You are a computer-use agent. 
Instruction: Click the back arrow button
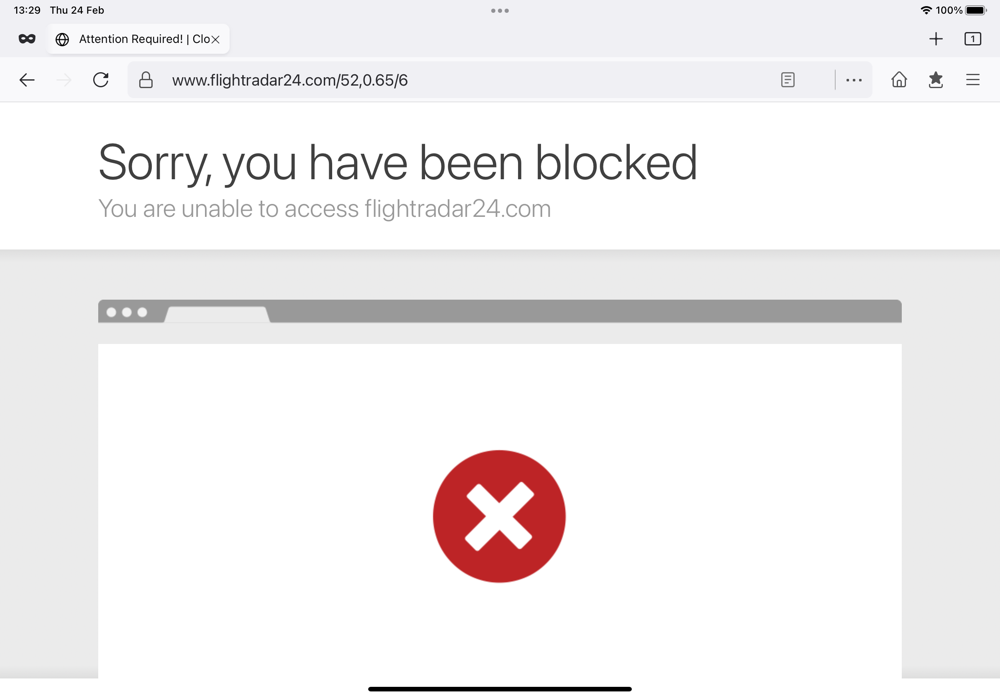[27, 80]
